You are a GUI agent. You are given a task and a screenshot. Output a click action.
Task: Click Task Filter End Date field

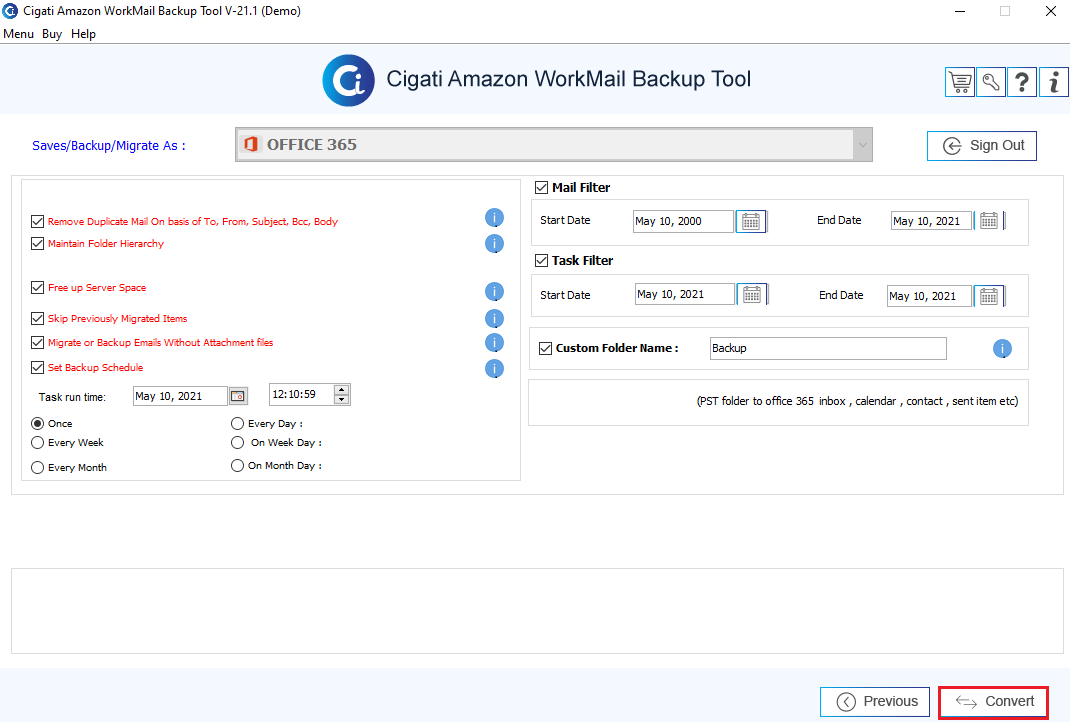[929, 296]
